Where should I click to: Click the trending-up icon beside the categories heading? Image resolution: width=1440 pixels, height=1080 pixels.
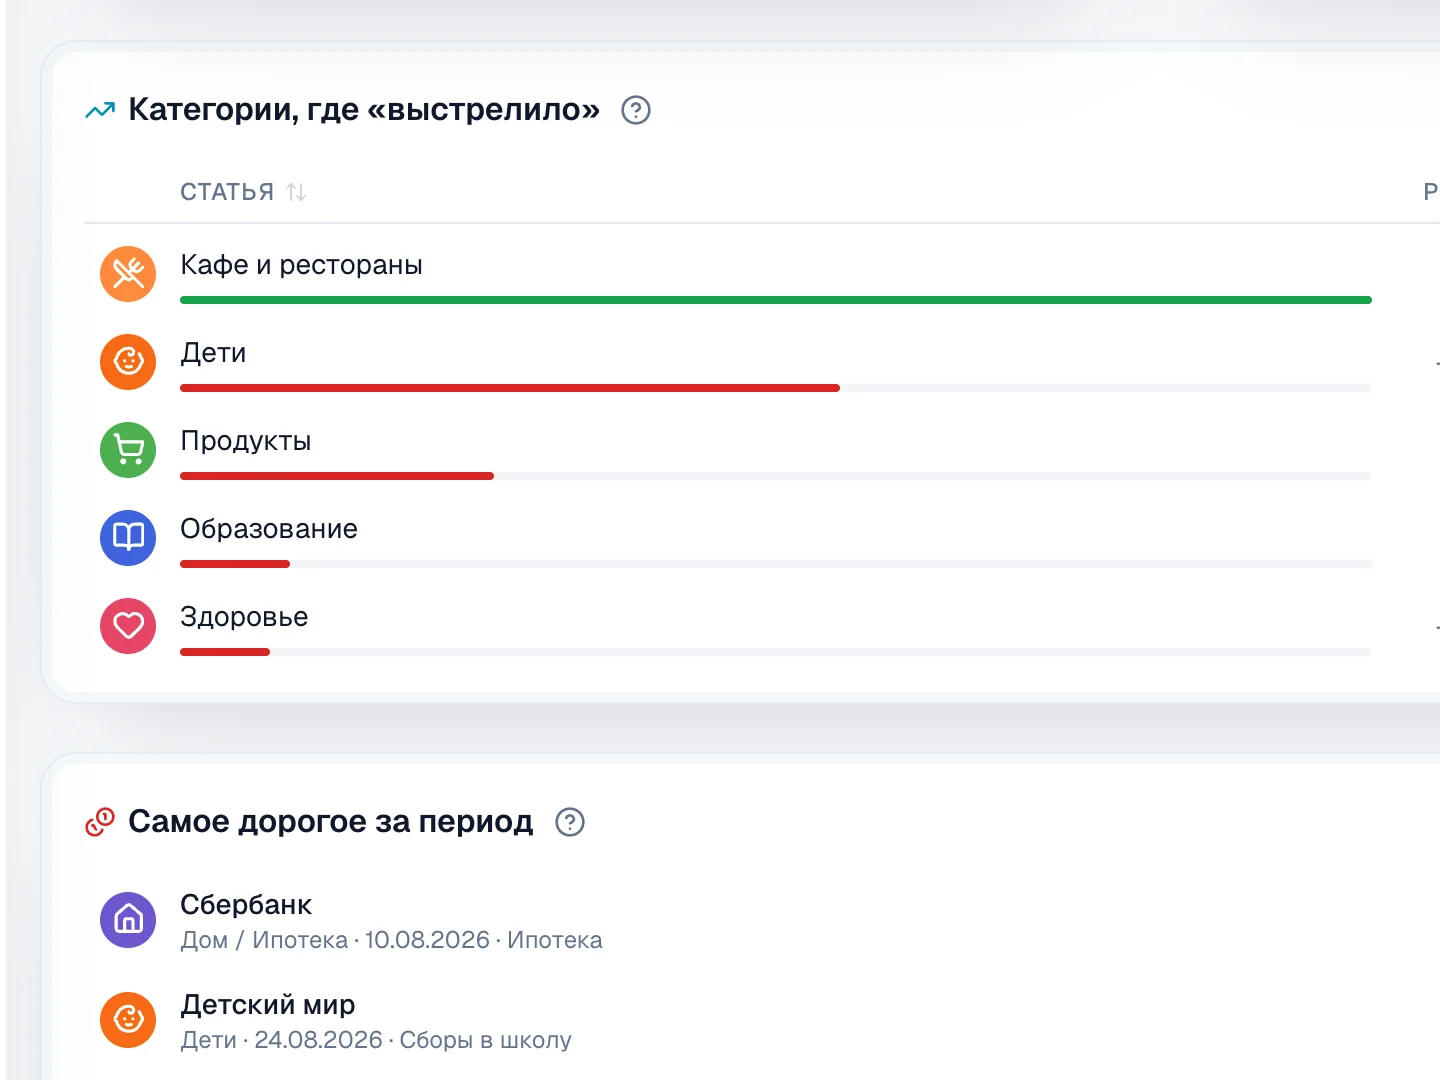(x=100, y=110)
